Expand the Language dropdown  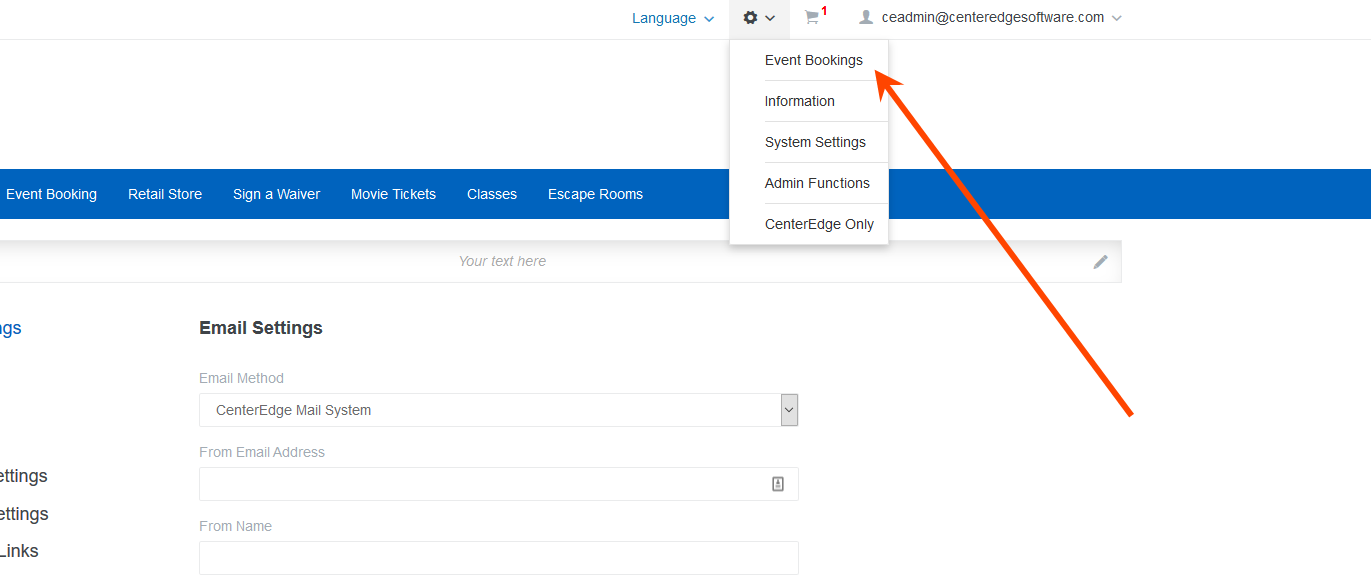(673, 18)
